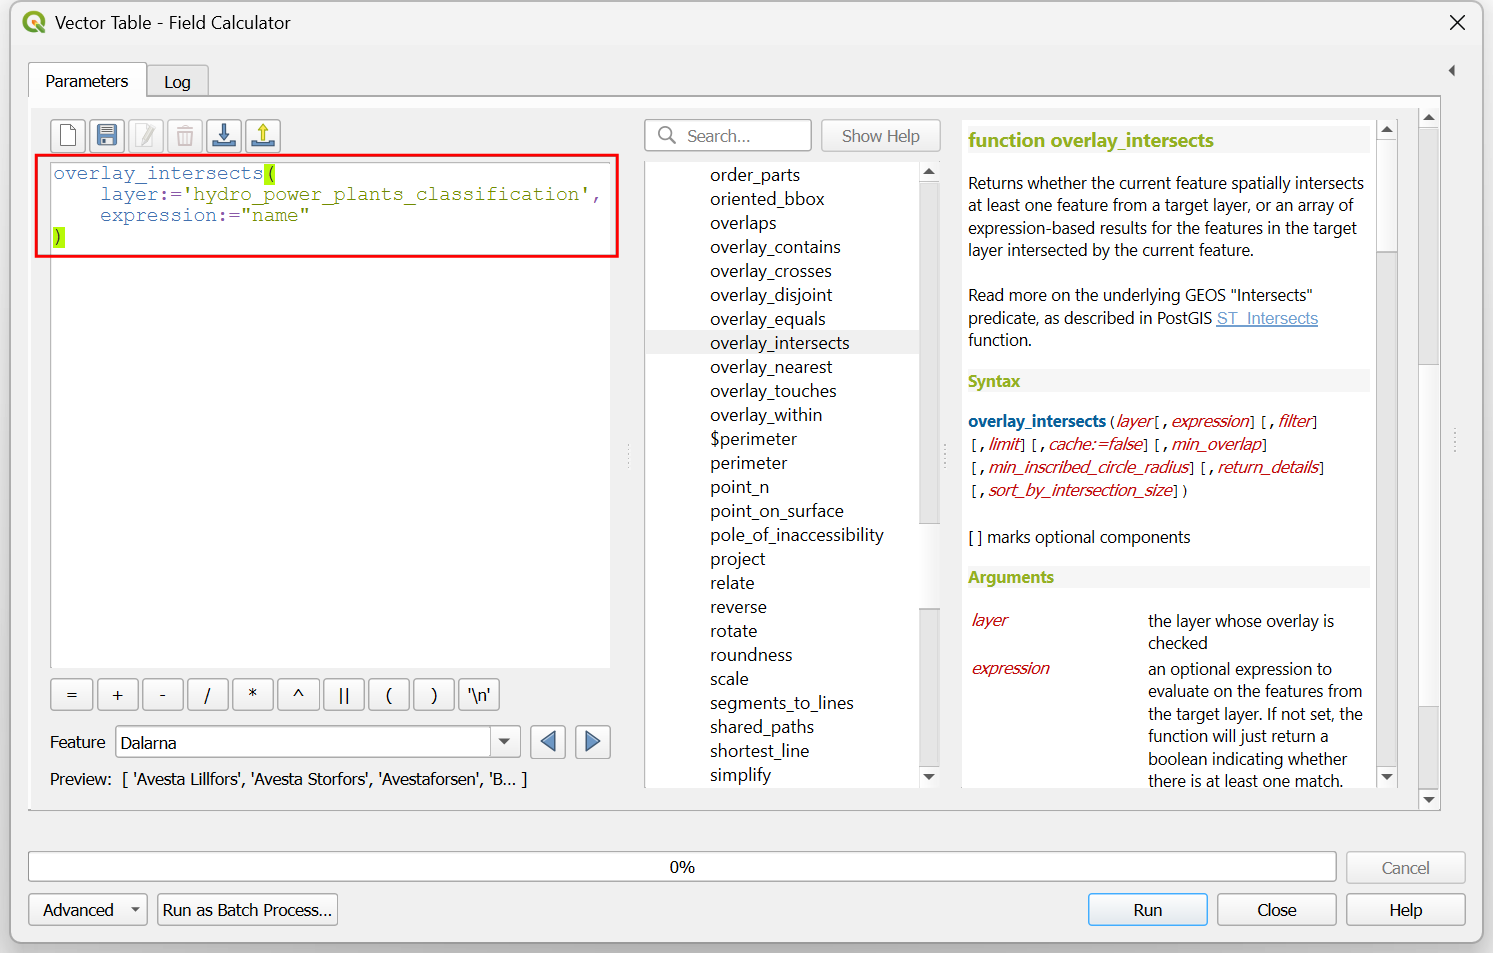Insert the equals operator
This screenshot has width=1493, height=953.
(x=72, y=695)
